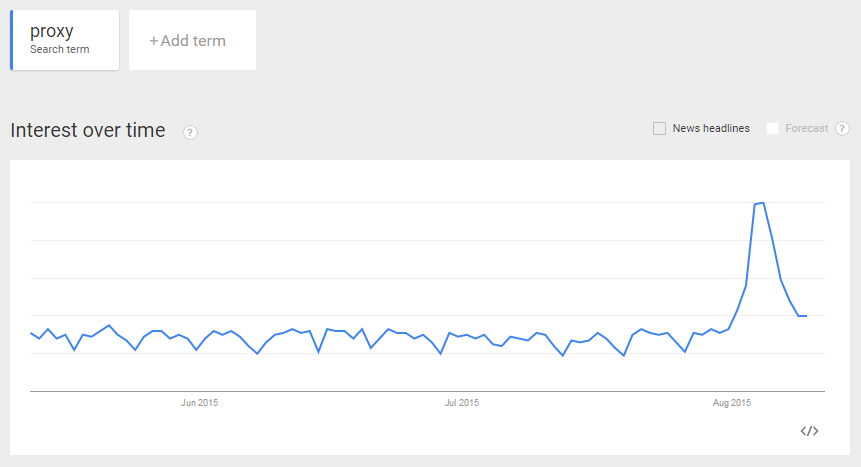861x467 pixels.
Task: Toggle the Forecast checkbox
Action: 772,128
